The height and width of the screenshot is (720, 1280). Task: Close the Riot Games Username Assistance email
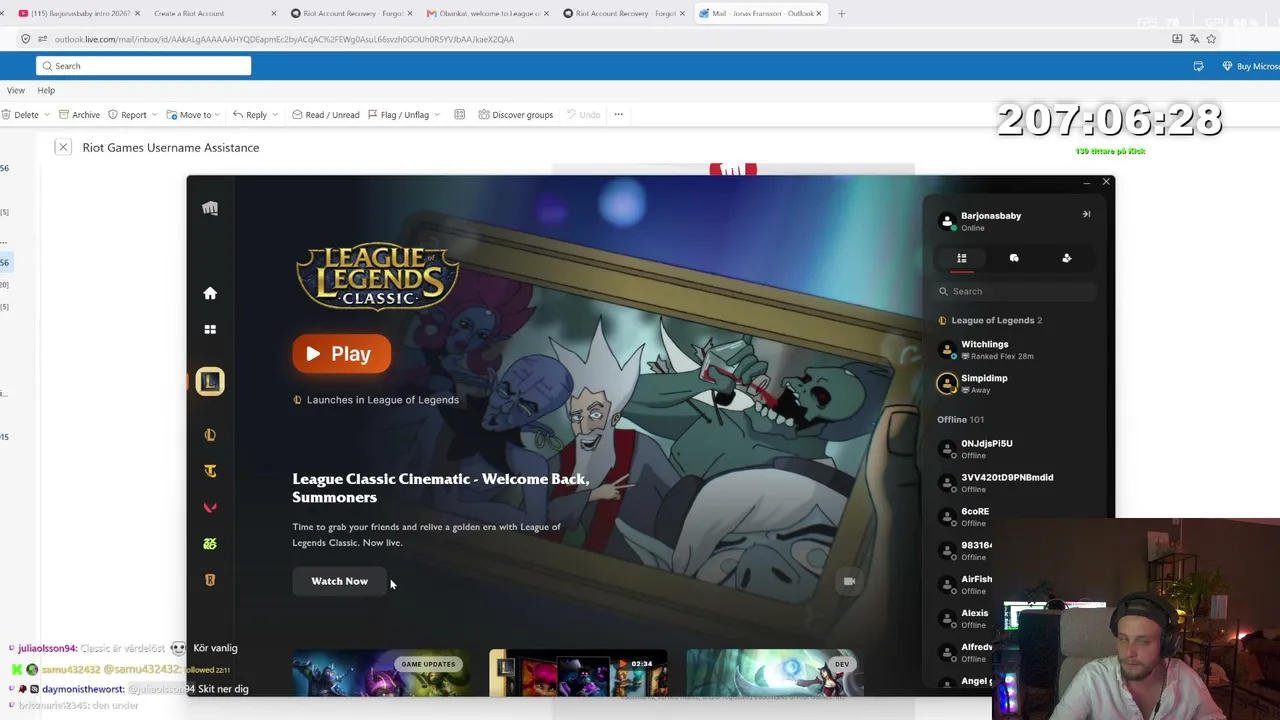(x=63, y=147)
